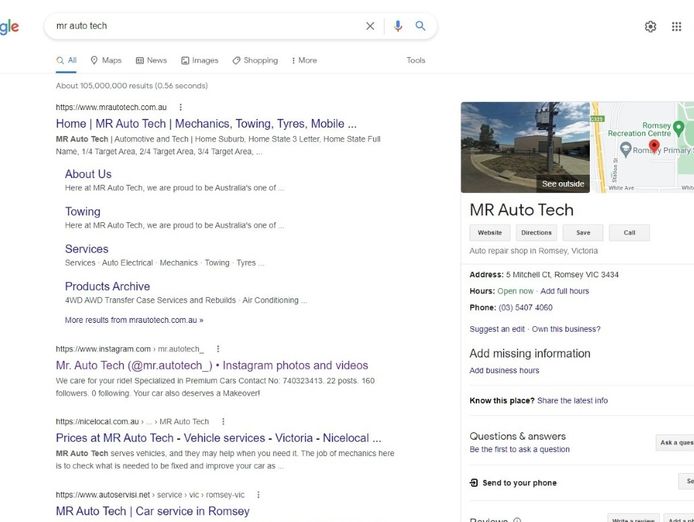The width and height of the screenshot is (694, 522).
Task: Open the Services sitelink
Action: 87,249
